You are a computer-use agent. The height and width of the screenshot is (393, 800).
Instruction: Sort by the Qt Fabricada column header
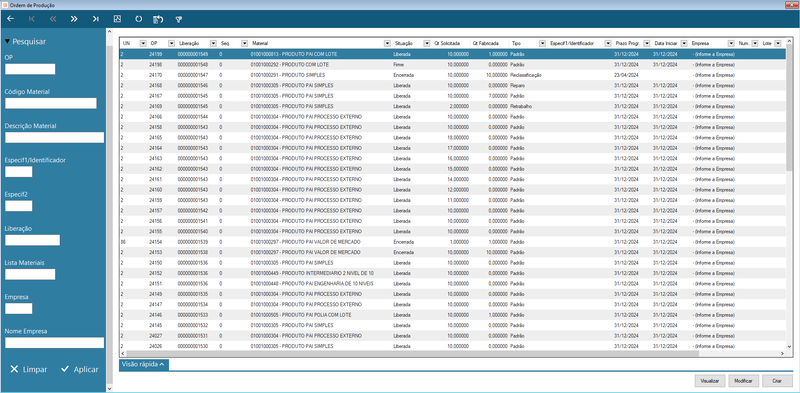point(485,43)
